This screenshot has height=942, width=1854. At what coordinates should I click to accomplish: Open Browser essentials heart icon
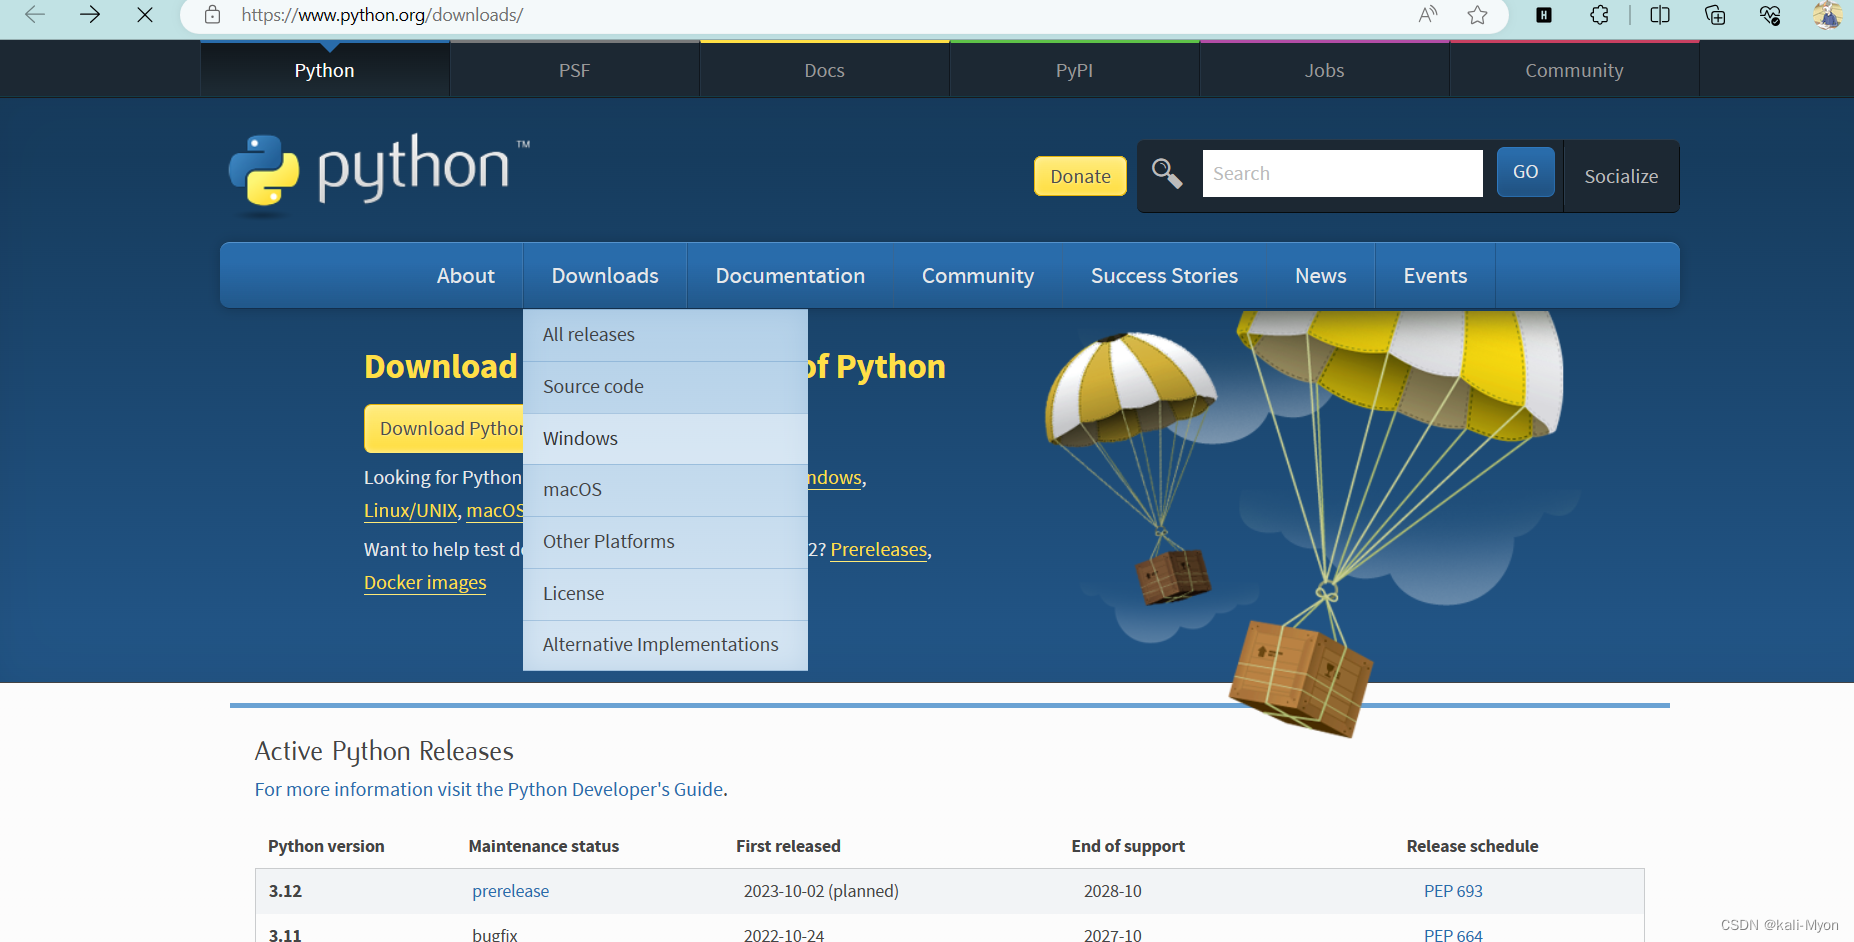1770,15
